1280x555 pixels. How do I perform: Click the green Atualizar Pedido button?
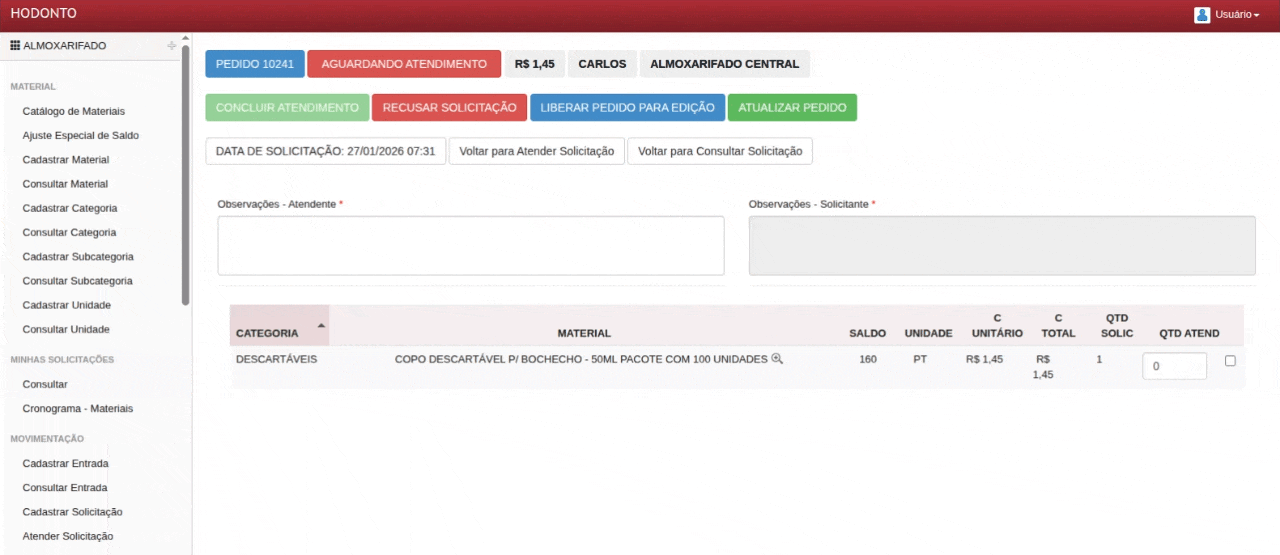click(x=792, y=108)
